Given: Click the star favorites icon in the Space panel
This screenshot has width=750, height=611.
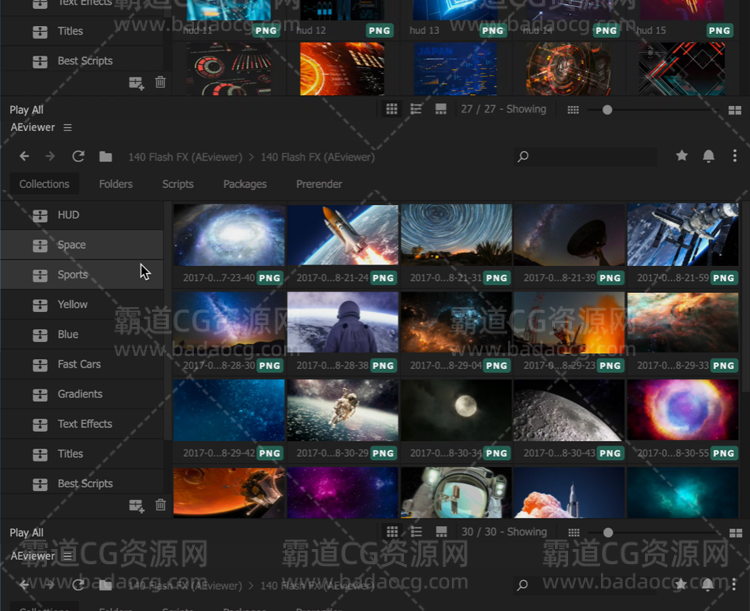Looking at the screenshot, I should (x=682, y=156).
